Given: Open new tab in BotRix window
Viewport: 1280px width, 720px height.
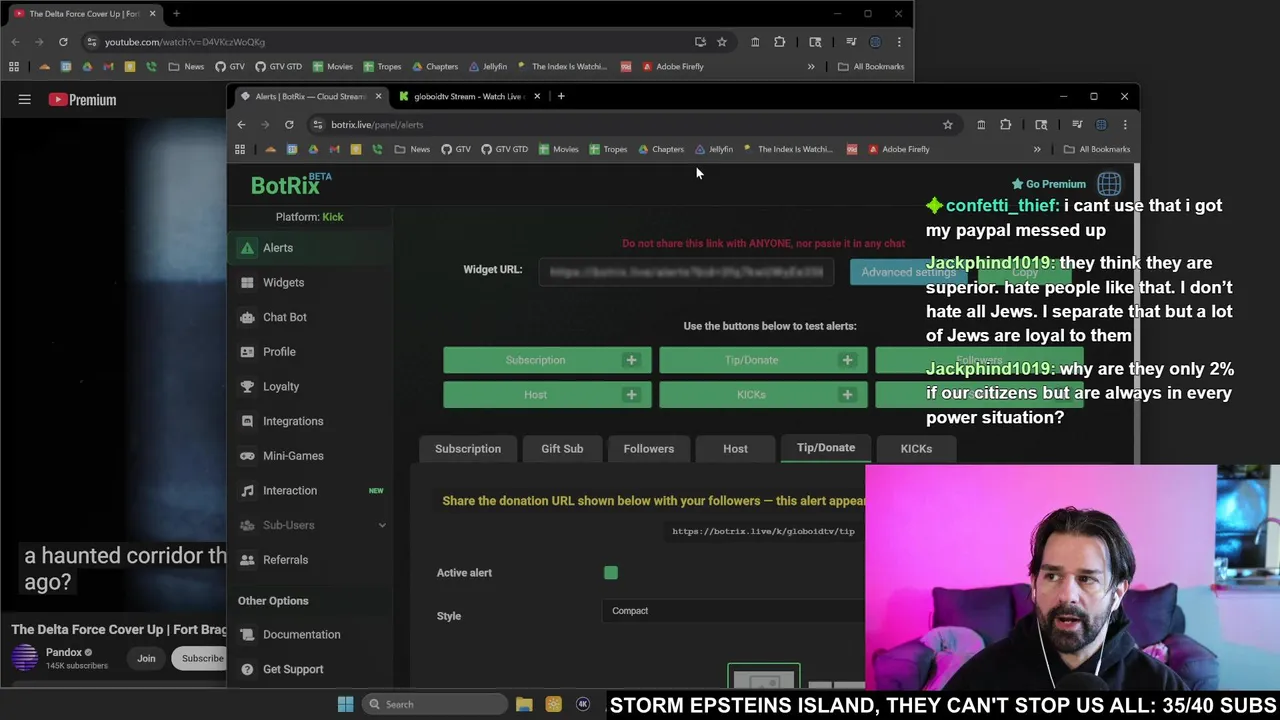Looking at the screenshot, I should click(x=561, y=97).
